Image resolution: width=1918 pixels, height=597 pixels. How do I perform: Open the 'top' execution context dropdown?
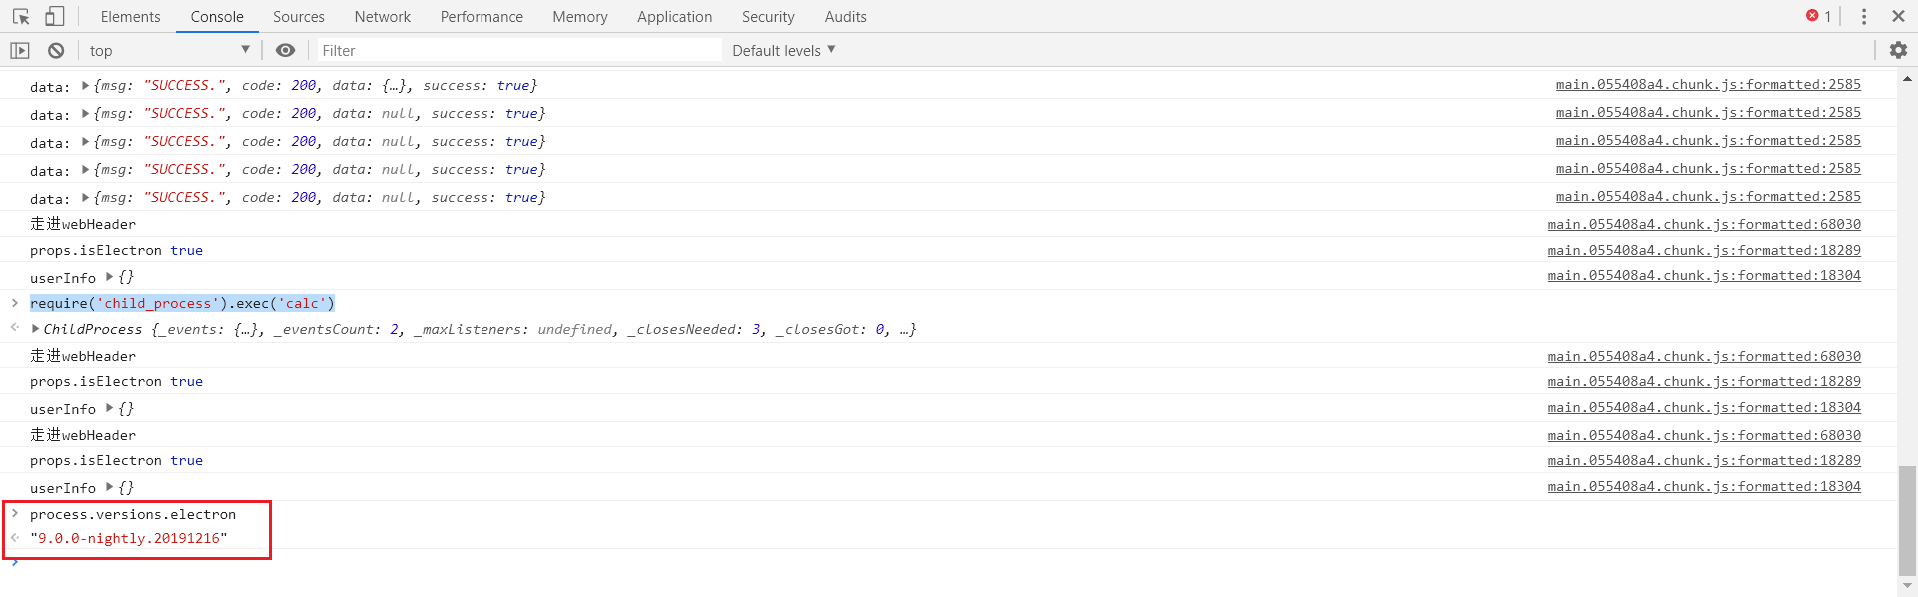[169, 50]
